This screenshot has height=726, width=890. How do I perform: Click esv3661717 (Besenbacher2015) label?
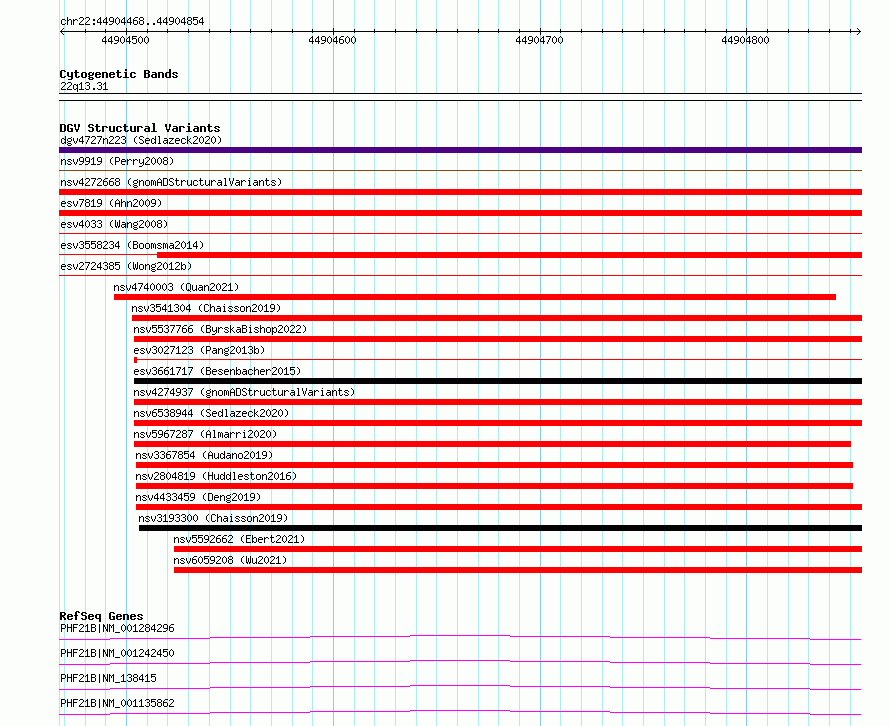tap(217, 371)
